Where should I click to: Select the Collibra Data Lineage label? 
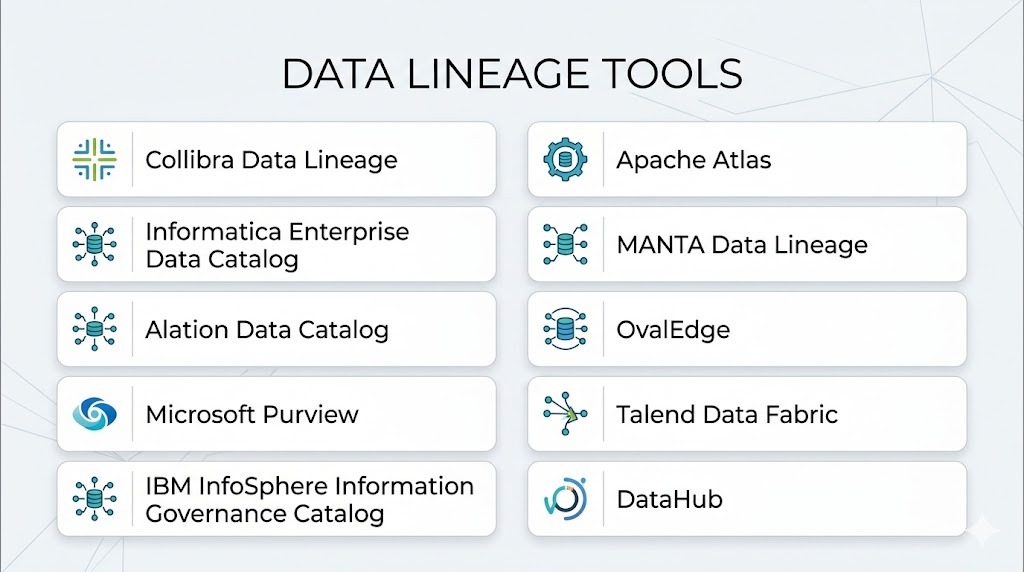click(271, 160)
